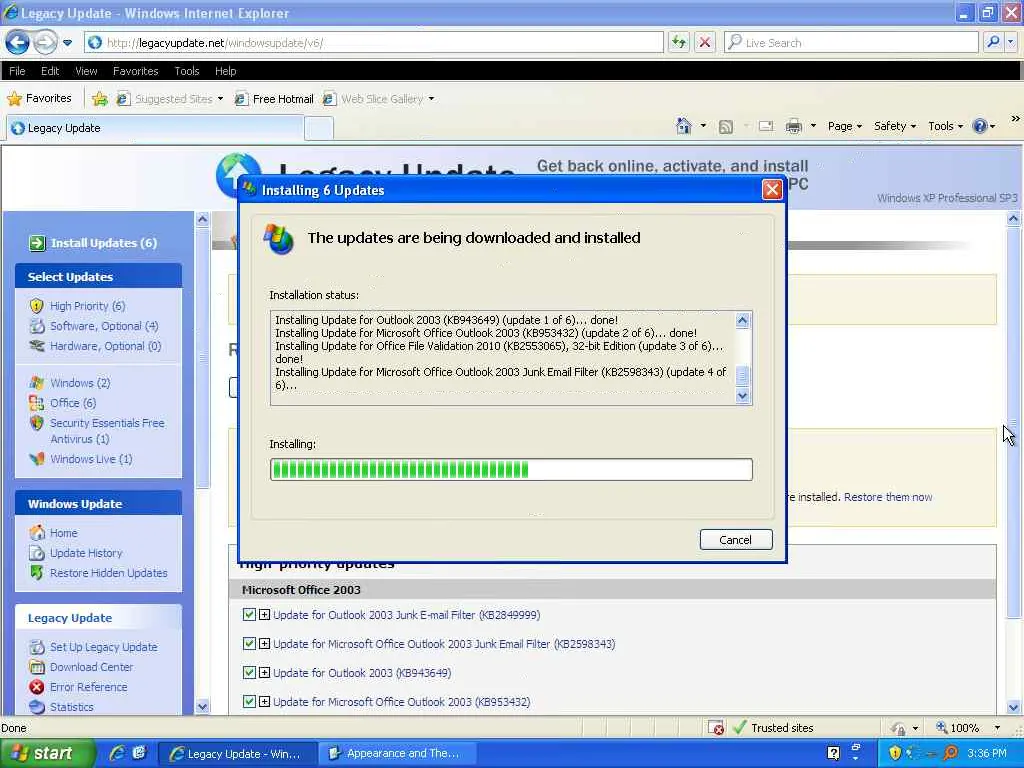The image size is (1024, 768).
Task: Open the Free Hotmail favorite link
Action: point(274,99)
